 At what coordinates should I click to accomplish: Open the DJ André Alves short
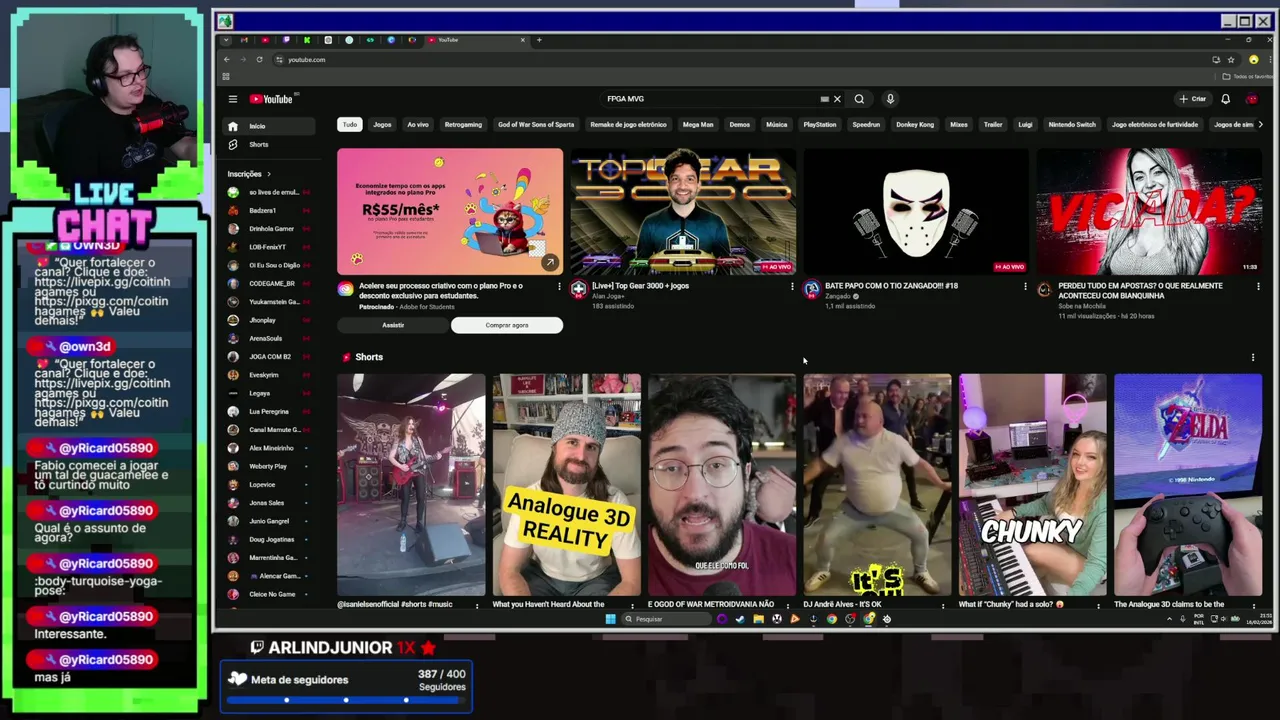click(x=877, y=485)
